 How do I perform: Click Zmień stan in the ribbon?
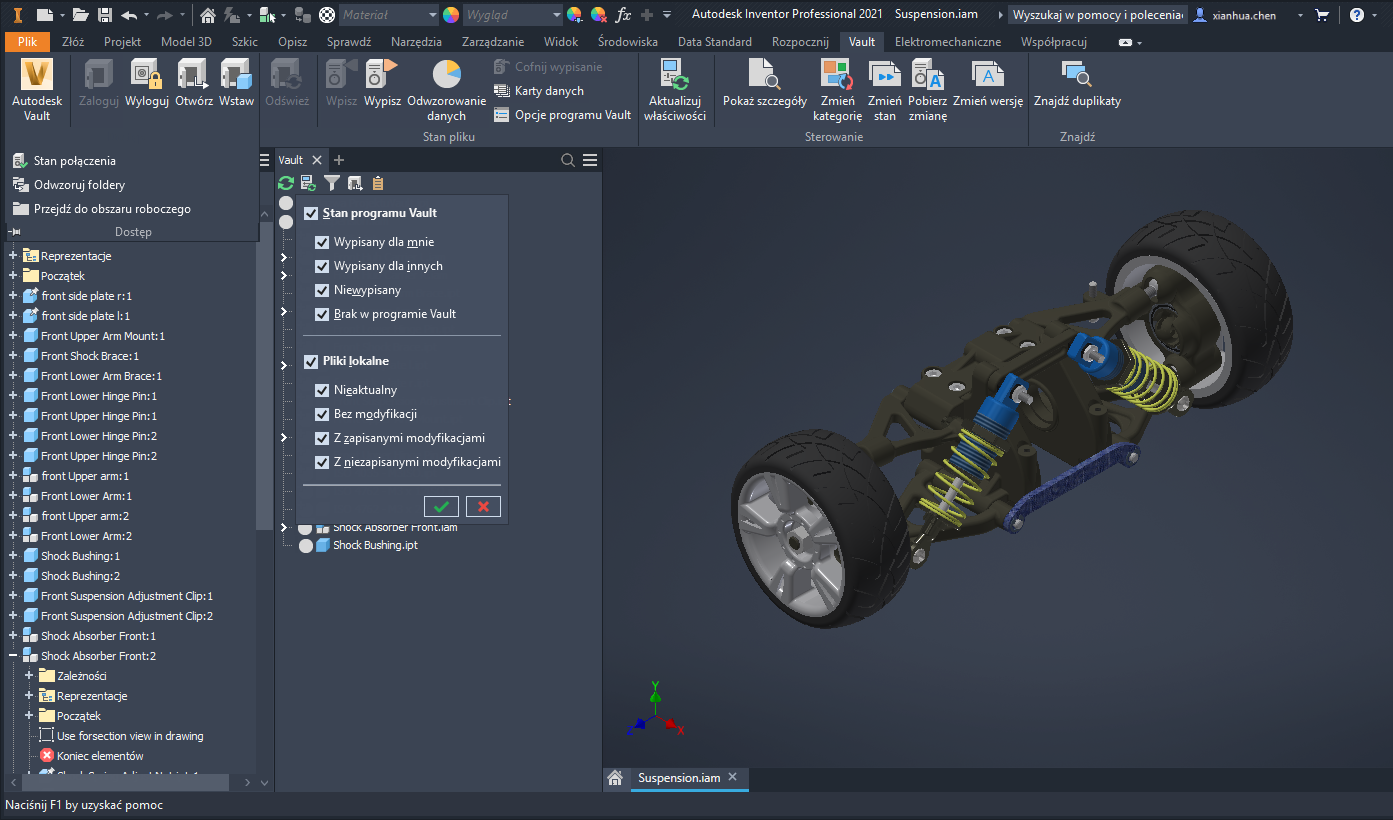[885, 90]
